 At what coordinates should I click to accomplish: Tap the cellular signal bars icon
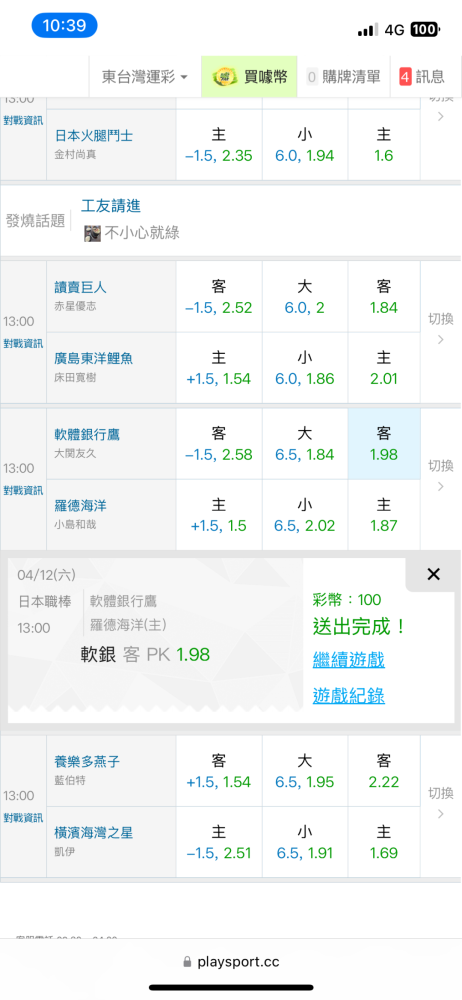[368, 30]
